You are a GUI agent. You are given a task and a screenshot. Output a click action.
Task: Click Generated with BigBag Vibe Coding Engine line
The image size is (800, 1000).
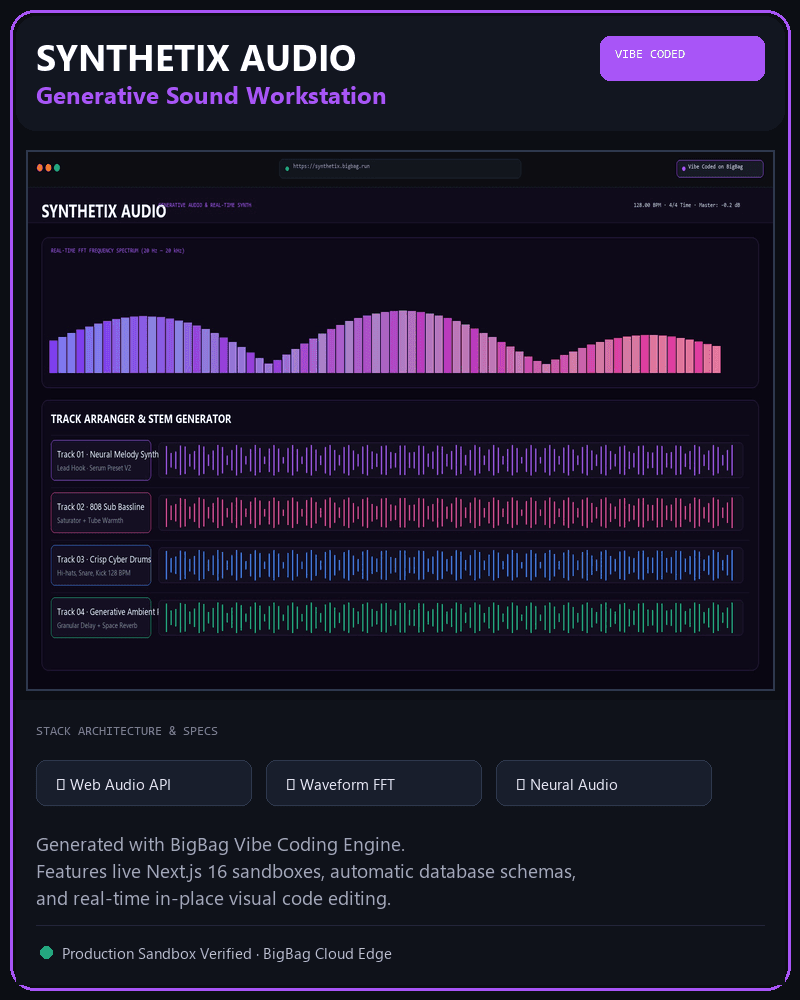click(x=220, y=844)
